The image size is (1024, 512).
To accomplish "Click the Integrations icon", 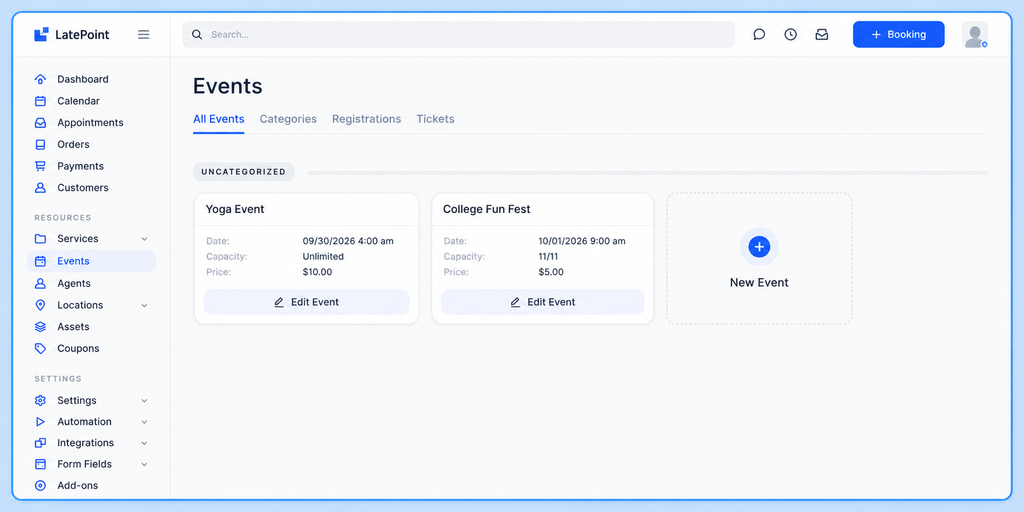I will (40, 443).
